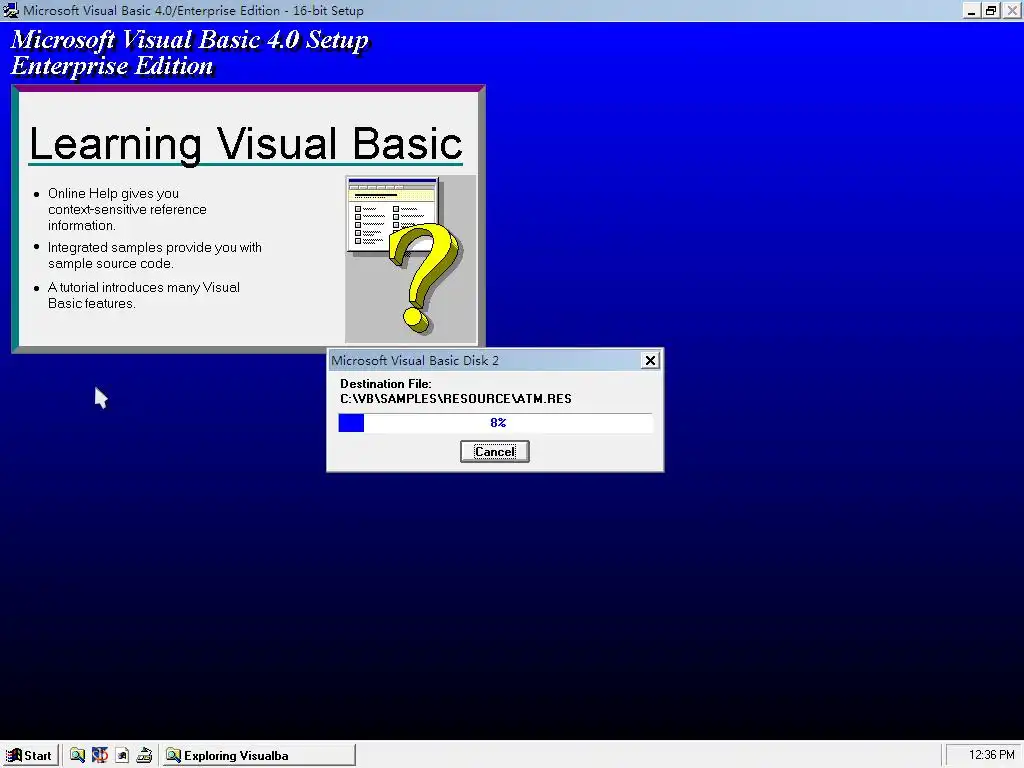The image size is (1024, 768).
Task: Click the Enterprise Edition banner line
Action: point(112,66)
